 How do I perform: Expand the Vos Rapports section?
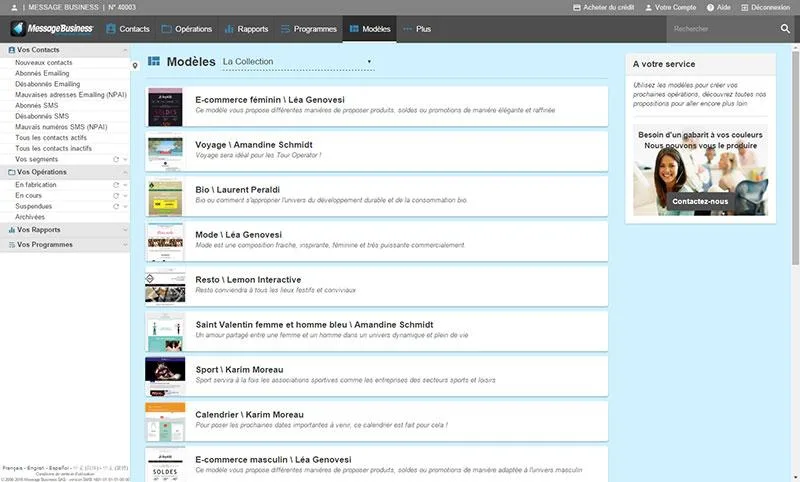pyautogui.click(x=125, y=230)
